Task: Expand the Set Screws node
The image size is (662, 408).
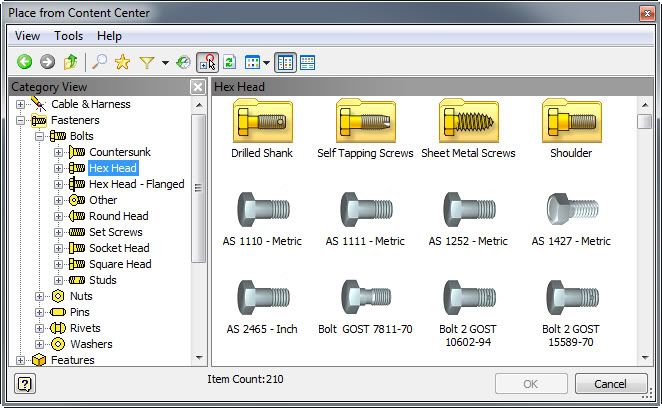Action: [58, 232]
